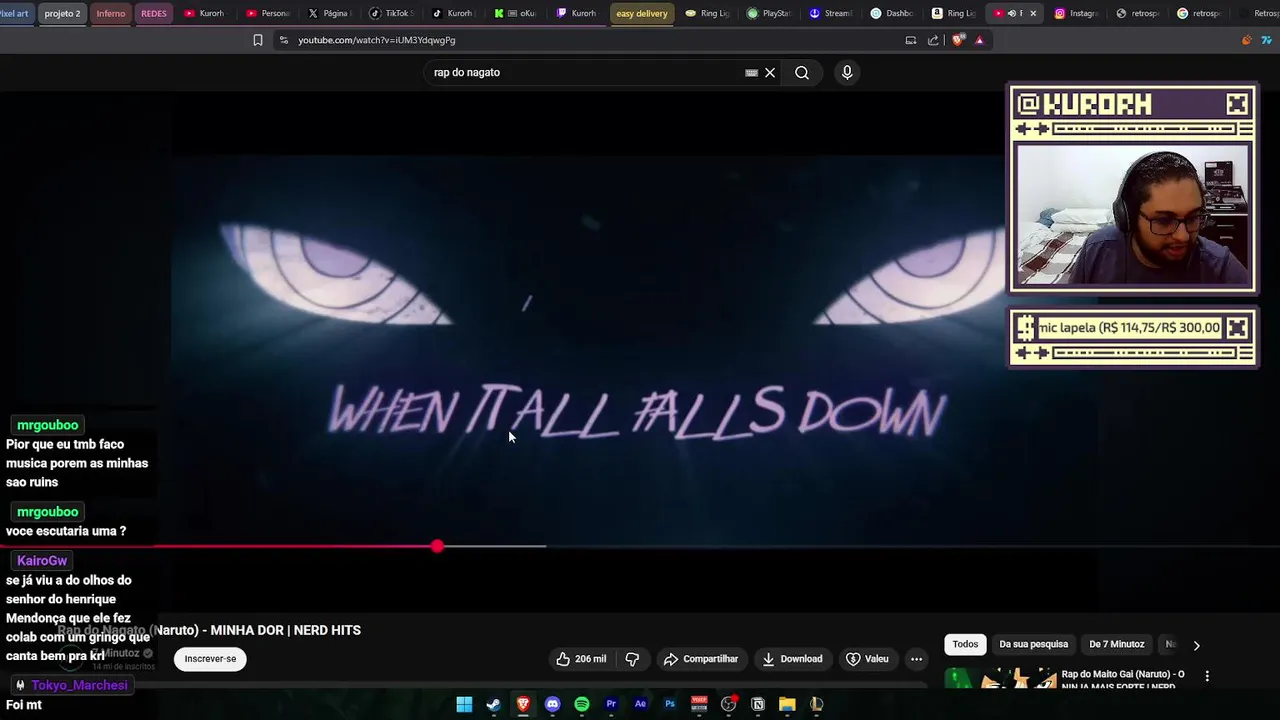The image size is (1280, 720).
Task: Click the Brave browser taskbar icon
Action: pos(523,704)
